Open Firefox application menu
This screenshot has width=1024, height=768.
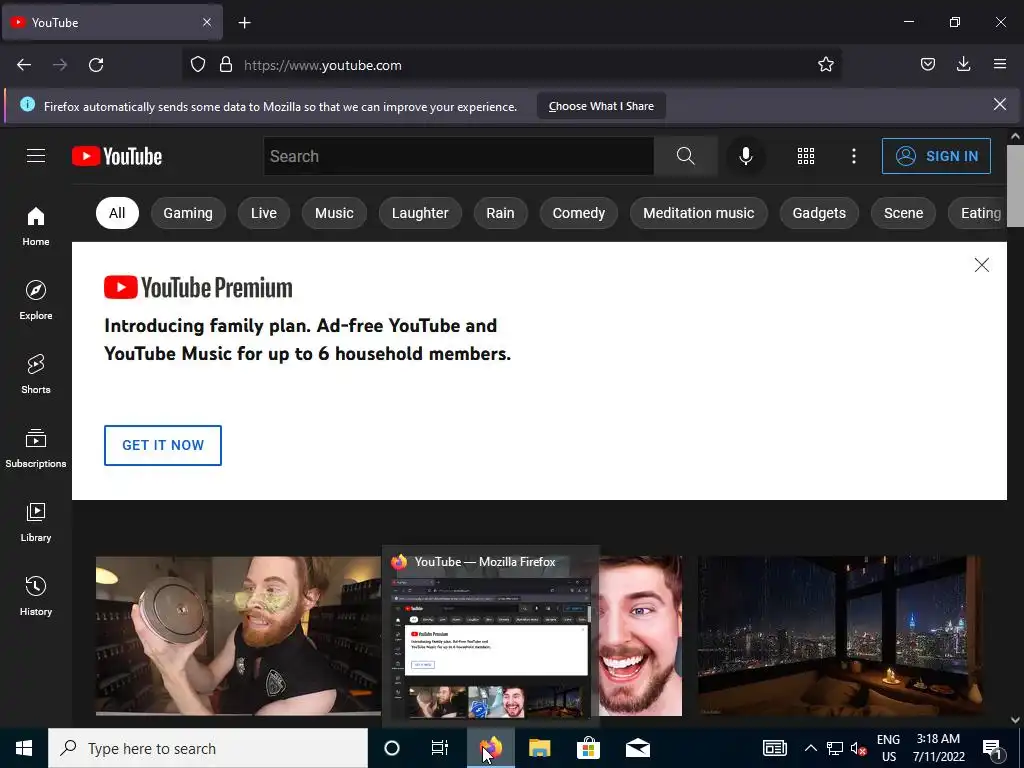1000,65
